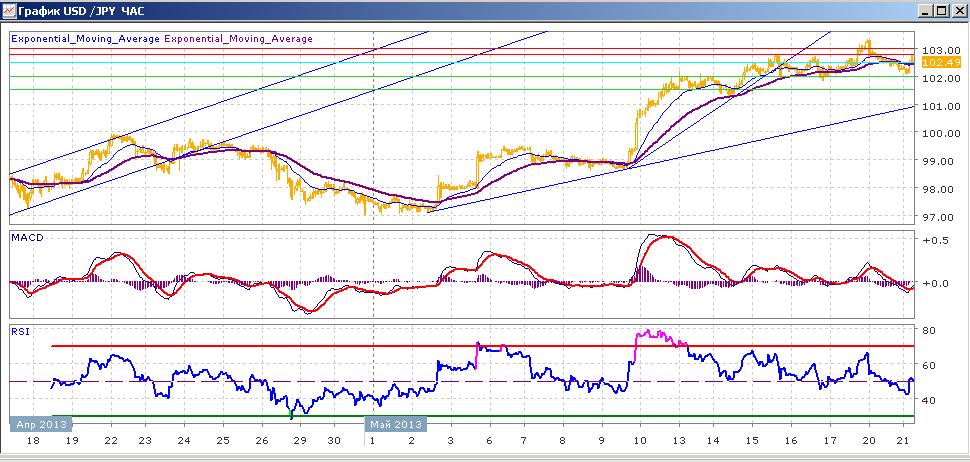Click the +0.5 MACD scale label

pos(933,241)
